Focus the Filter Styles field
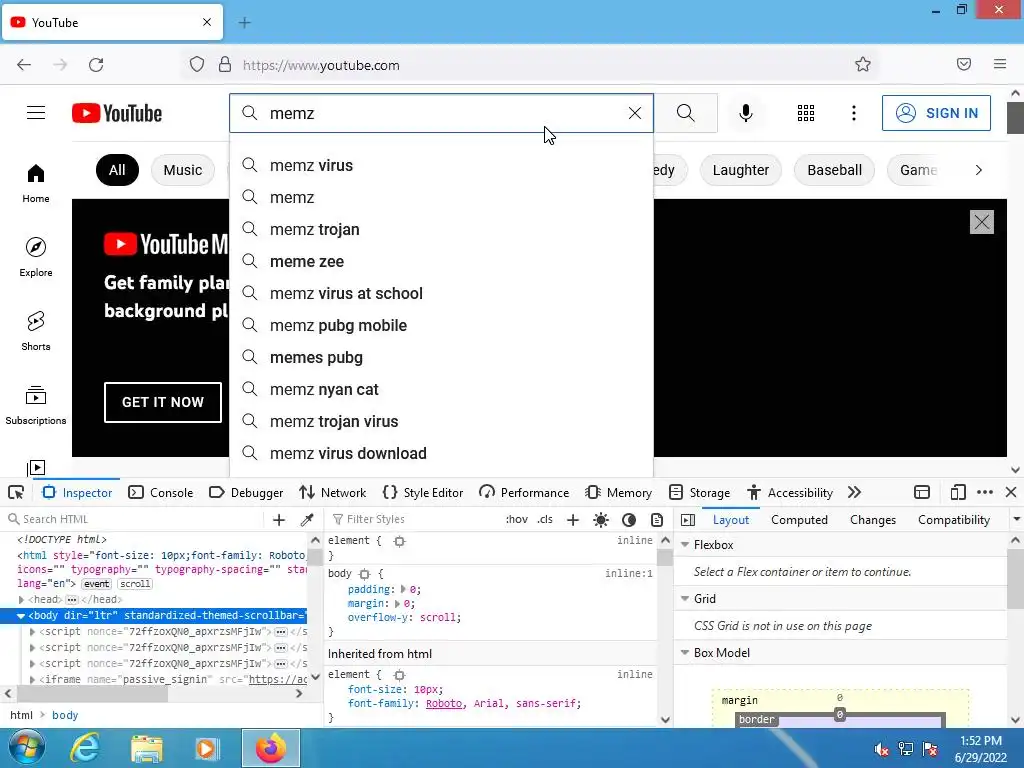 click(x=413, y=519)
